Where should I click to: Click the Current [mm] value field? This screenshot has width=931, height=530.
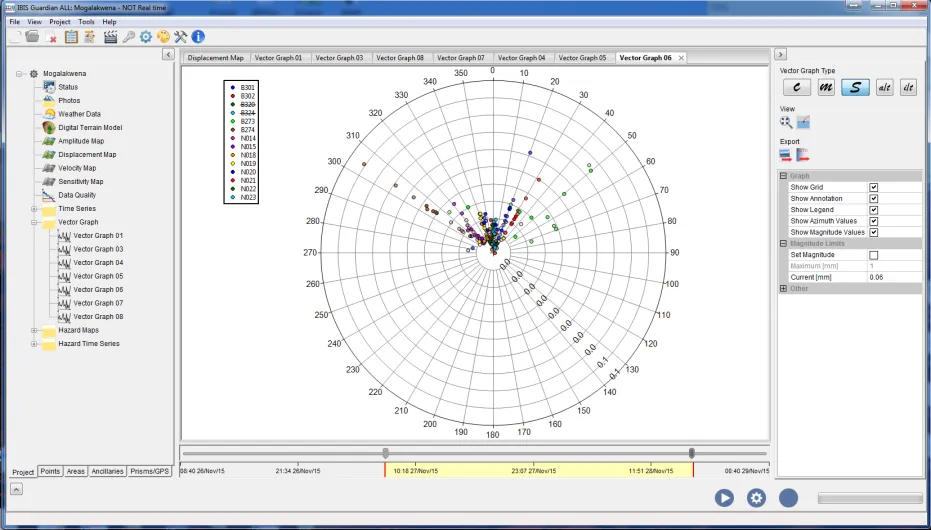click(892, 277)
